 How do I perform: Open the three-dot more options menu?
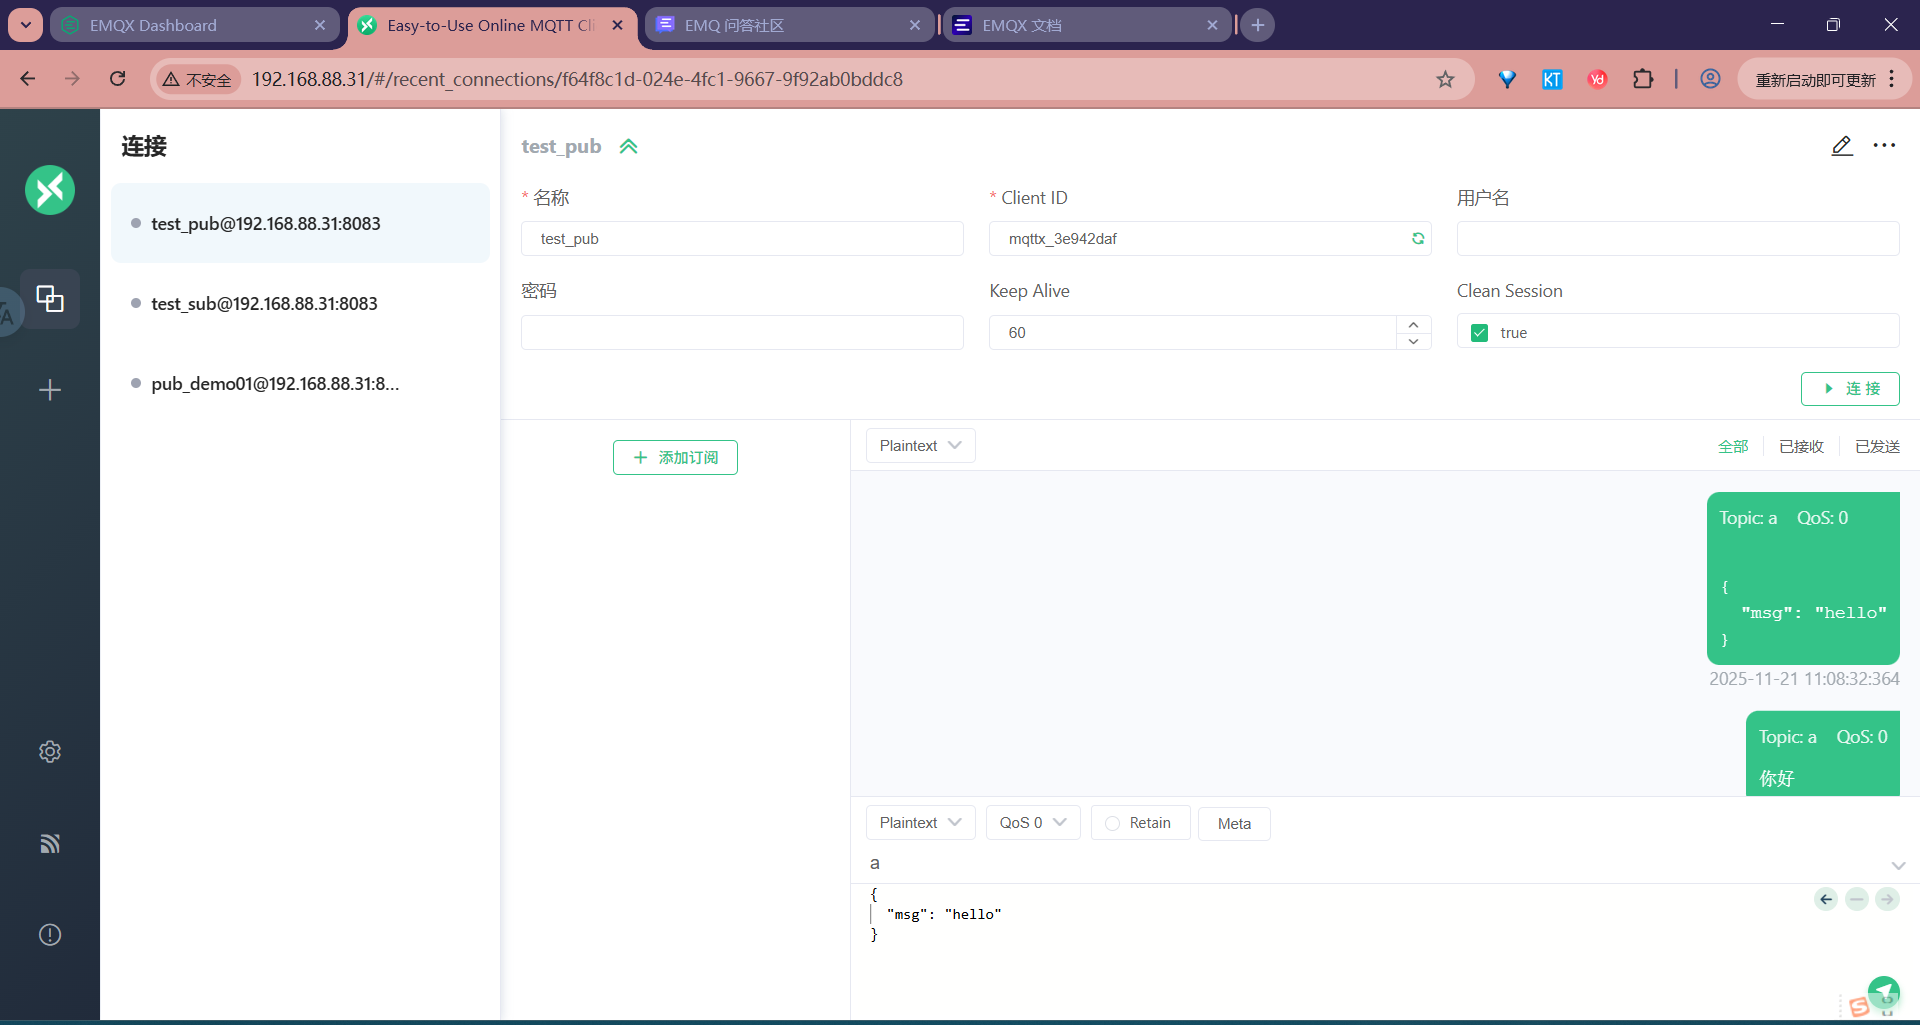click(1885, 146)
